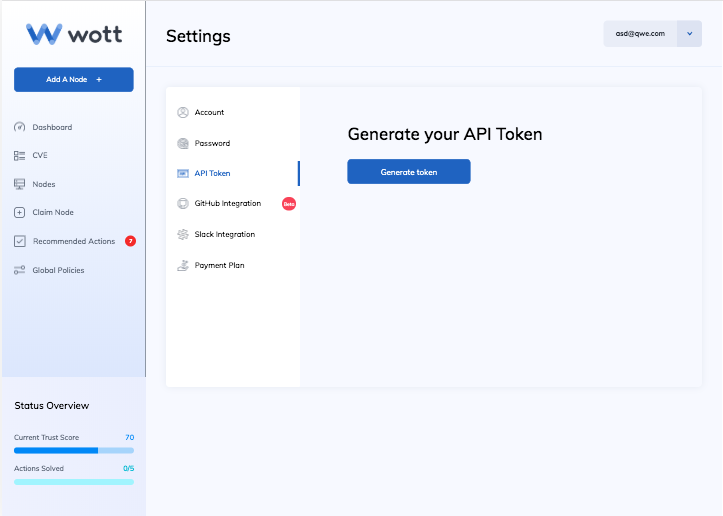Click the Account user icon
This screenshot has height=516, width=723.
[182, 112]
